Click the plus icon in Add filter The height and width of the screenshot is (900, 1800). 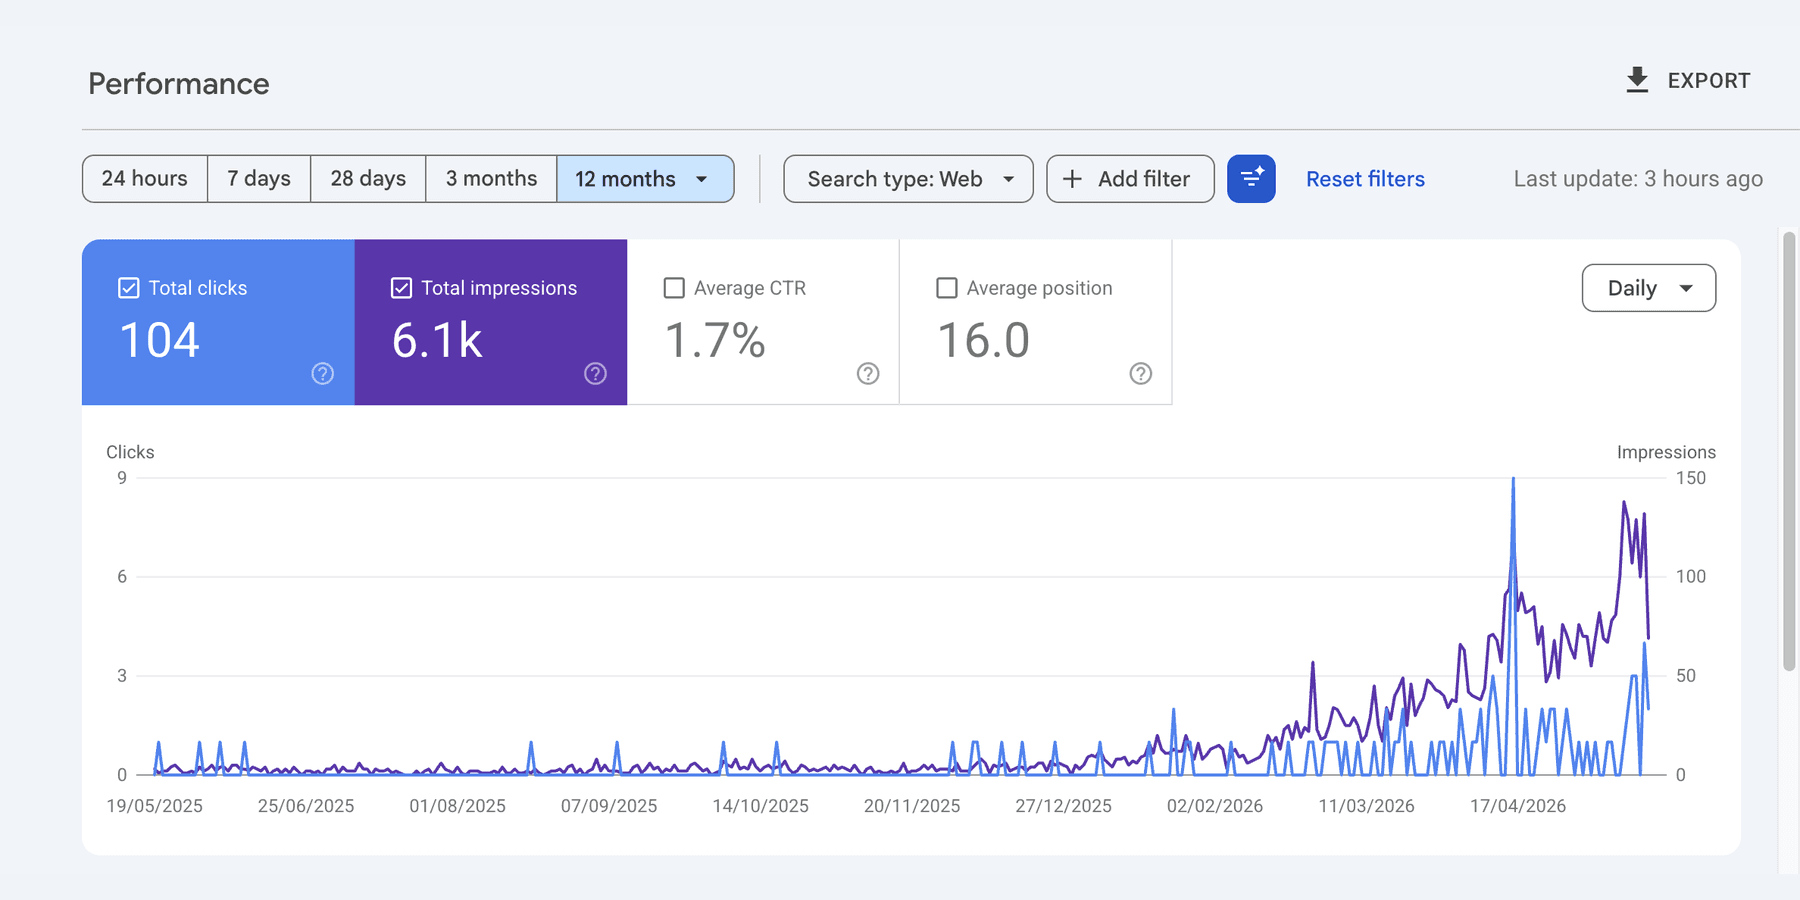tap(1072, 179)
